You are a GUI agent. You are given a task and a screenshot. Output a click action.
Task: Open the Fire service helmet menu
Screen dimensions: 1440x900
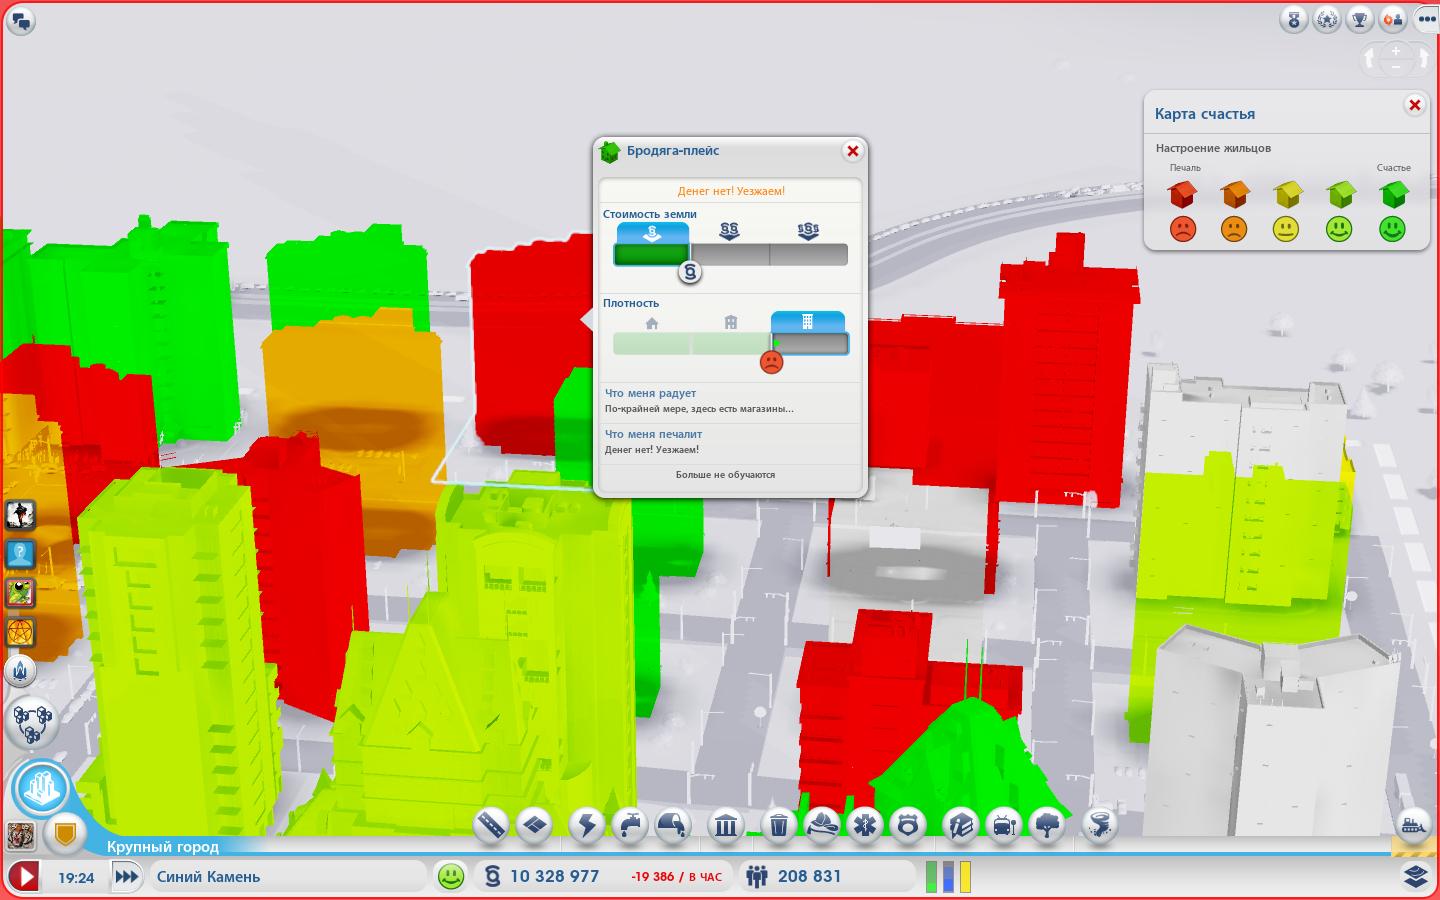tap(822, 826)
